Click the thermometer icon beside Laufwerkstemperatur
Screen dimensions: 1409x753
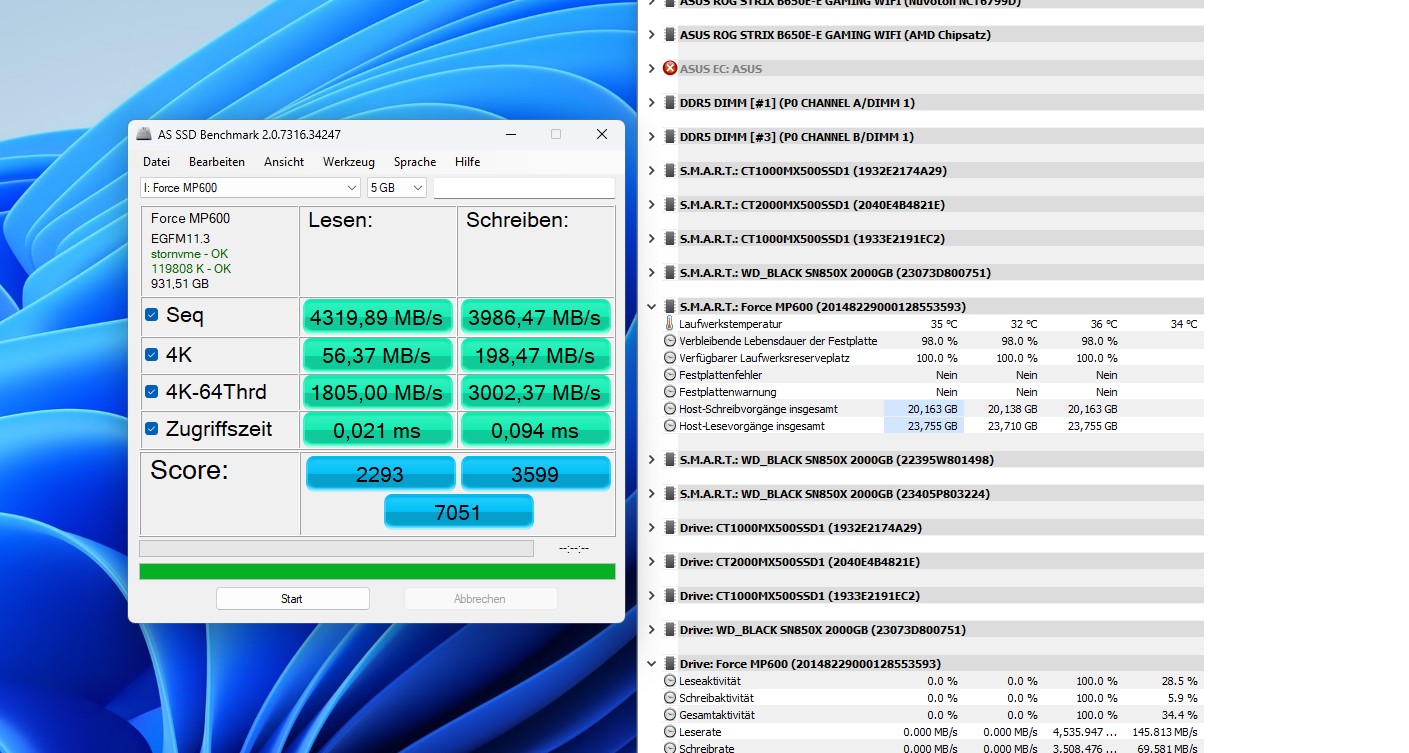click(670, 324)
